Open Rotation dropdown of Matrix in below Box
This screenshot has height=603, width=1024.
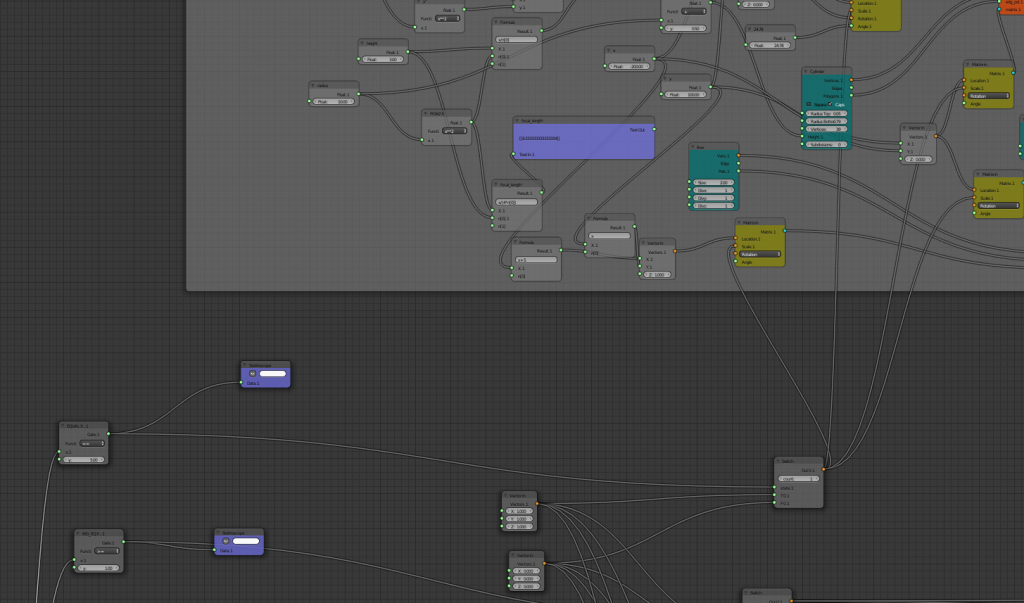click(x=760, y=254)
